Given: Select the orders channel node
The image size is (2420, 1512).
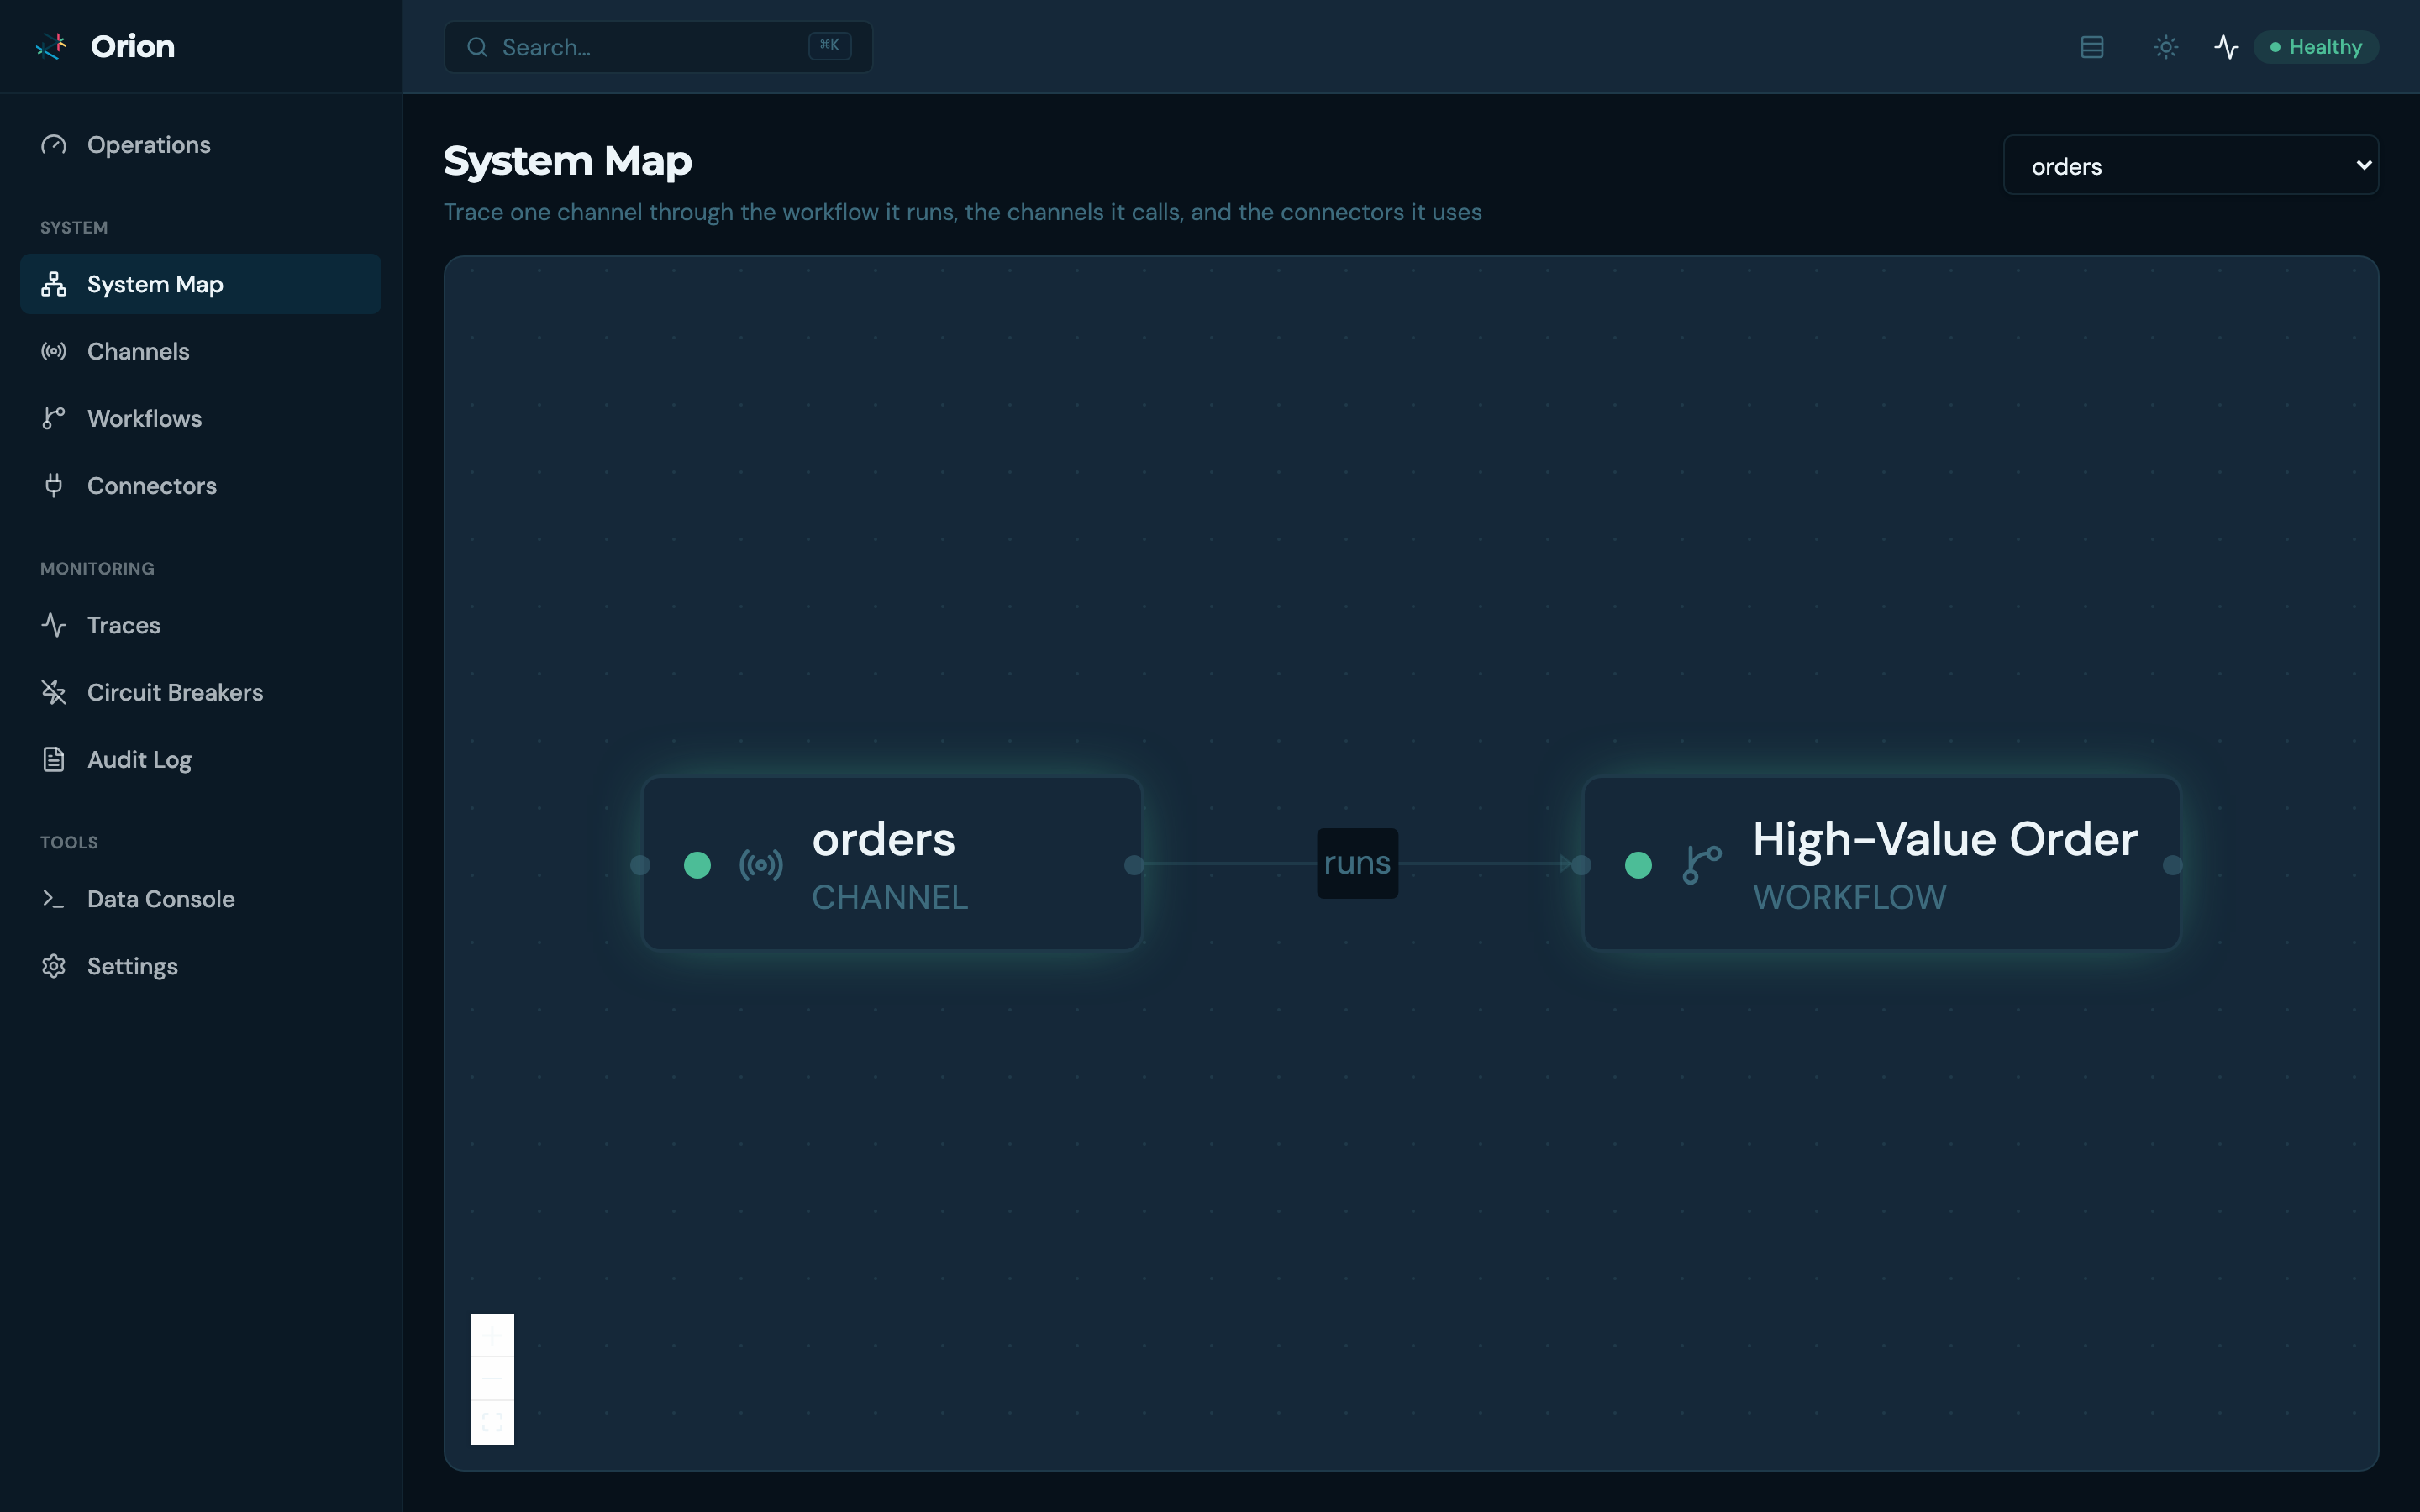Looking at the screenshot, I should (892, 864).
